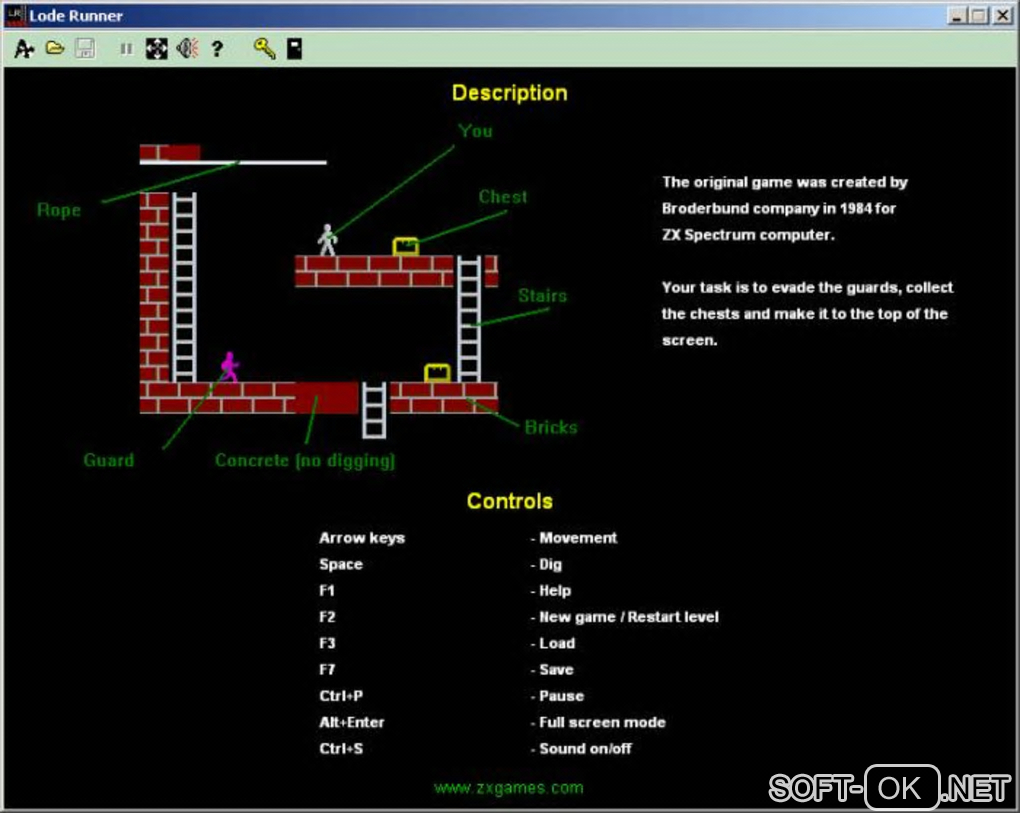Click the 'Description' heading

[x=509, y=93]
